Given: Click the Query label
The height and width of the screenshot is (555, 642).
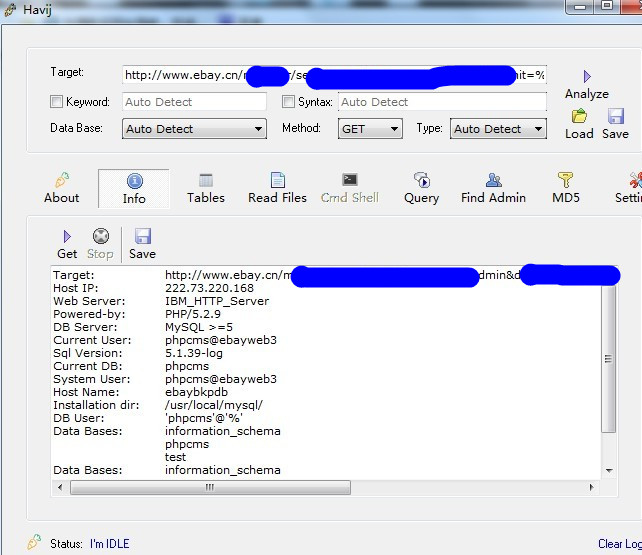Looking at the screenshot, I should (x=422, y=198).
